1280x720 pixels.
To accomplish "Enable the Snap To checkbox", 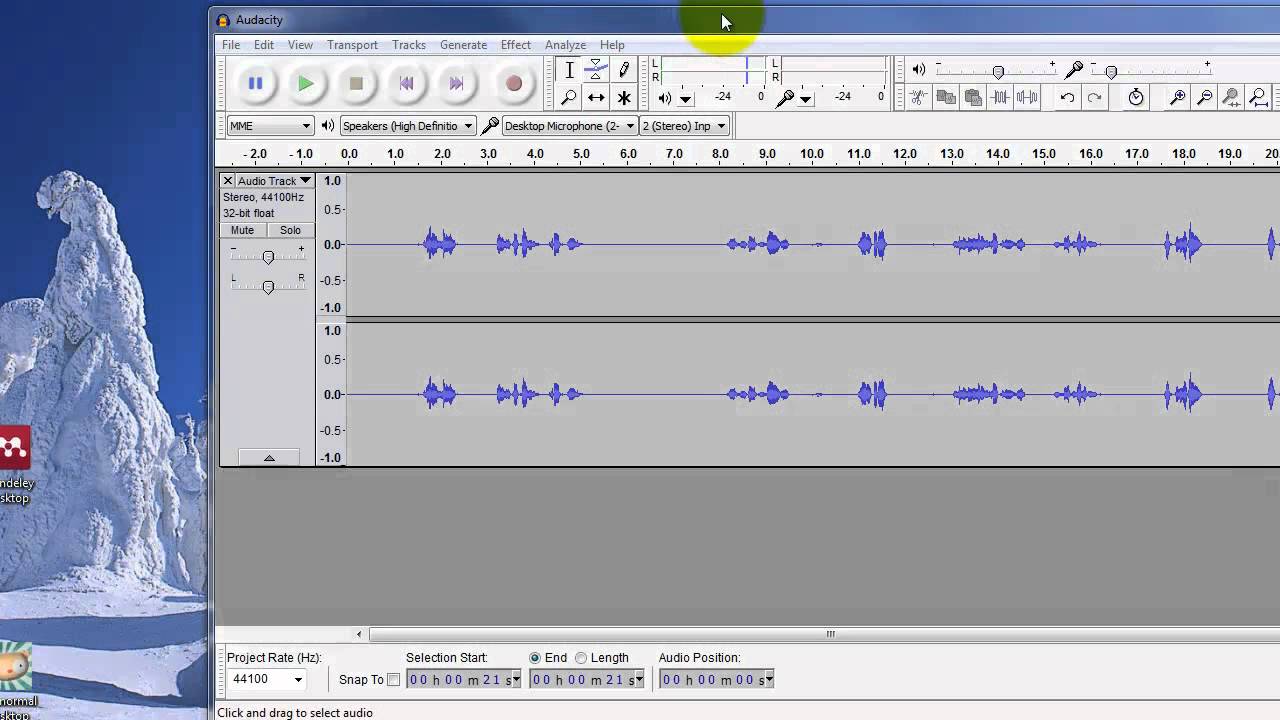I will (393, 680).
